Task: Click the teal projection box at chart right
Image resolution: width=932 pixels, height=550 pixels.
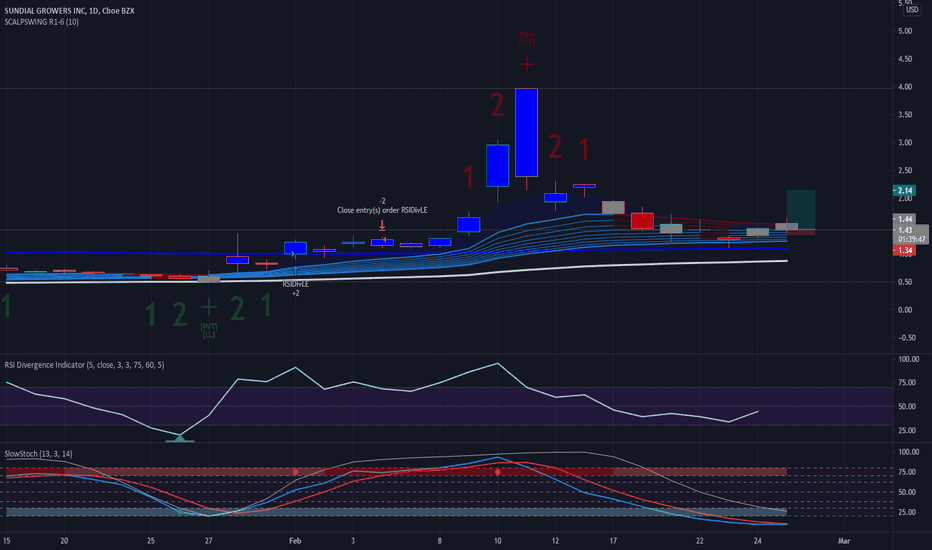Action: point(801,209)
